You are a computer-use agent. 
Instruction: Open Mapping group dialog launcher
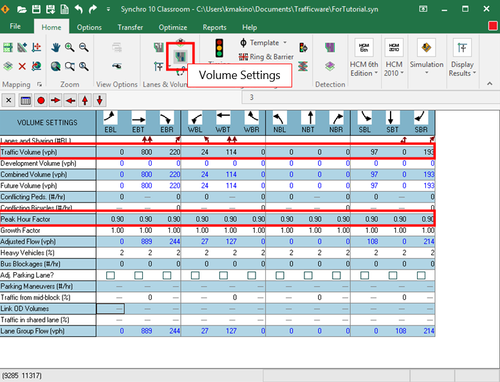pos(40,85)
